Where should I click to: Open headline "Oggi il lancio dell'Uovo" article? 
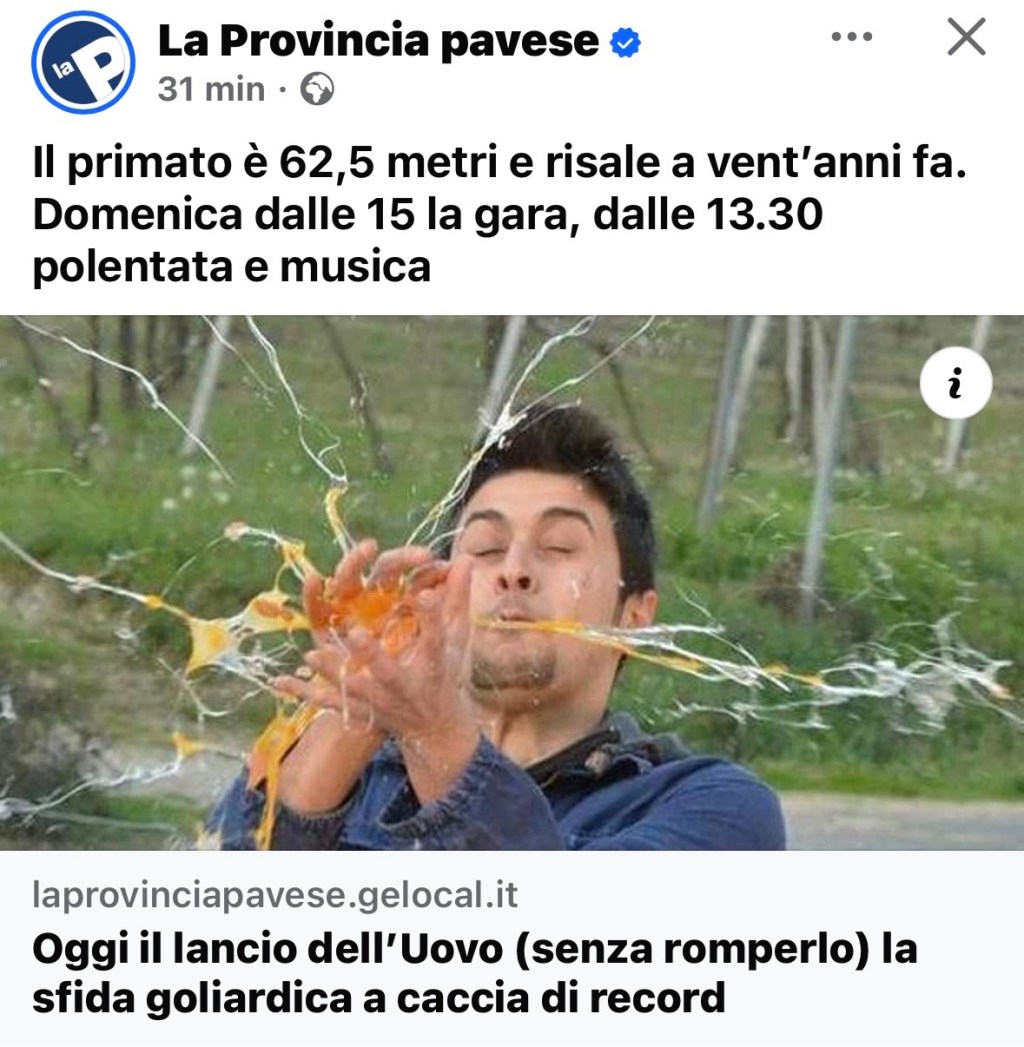coord(474,973)
